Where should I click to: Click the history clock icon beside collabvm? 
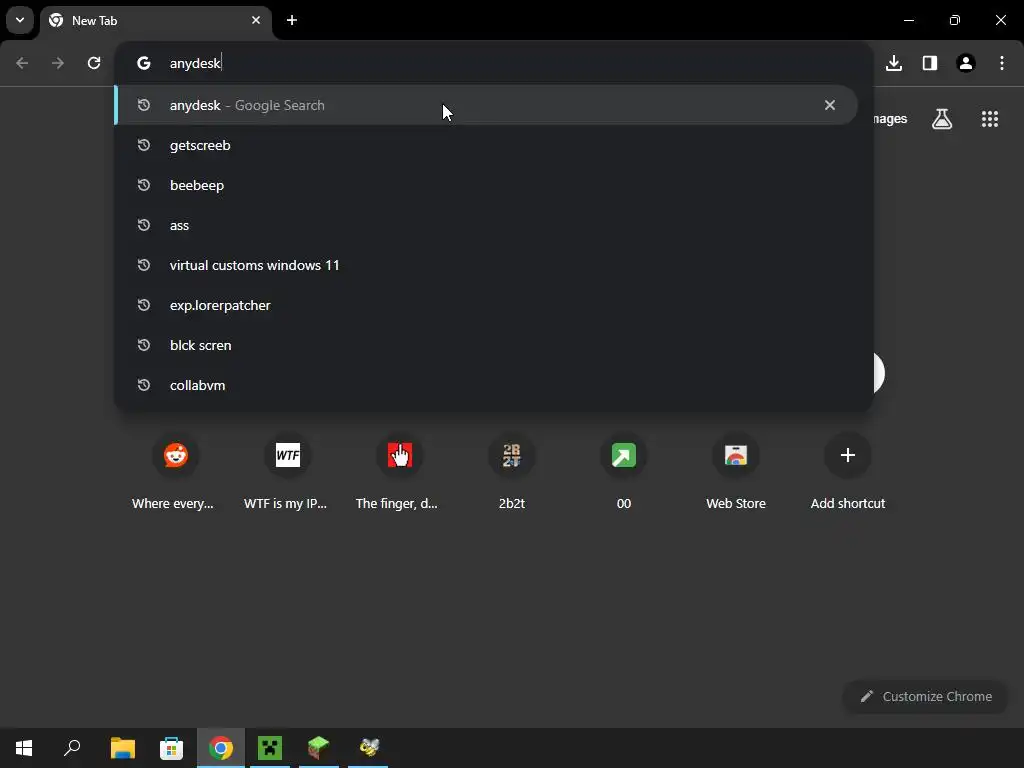(144, 385)
